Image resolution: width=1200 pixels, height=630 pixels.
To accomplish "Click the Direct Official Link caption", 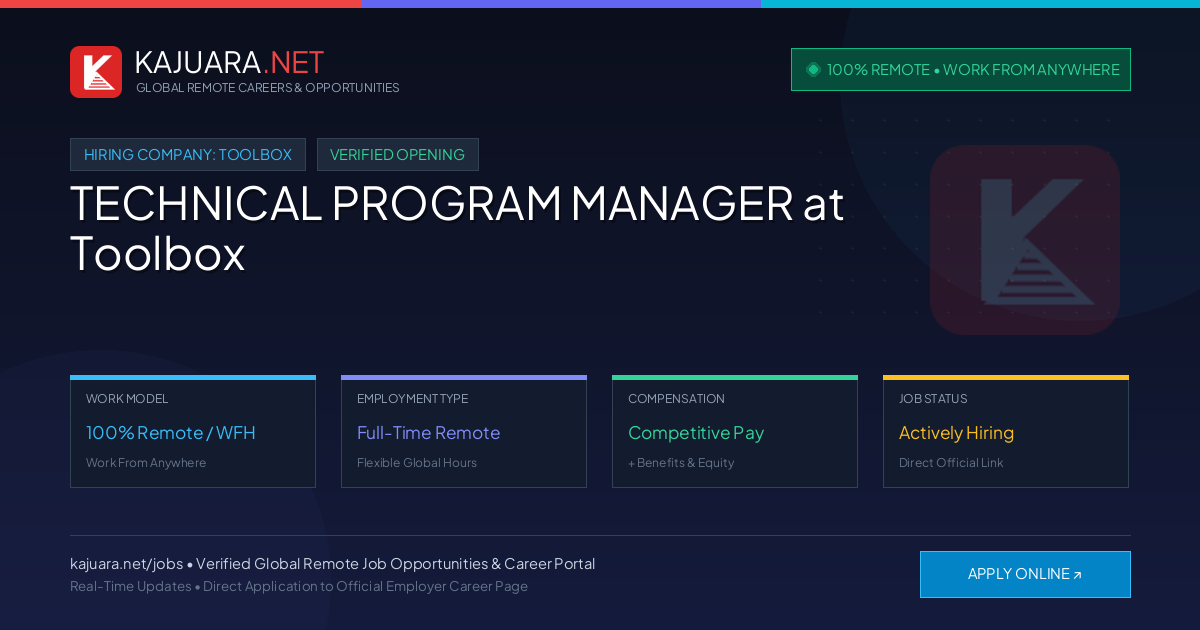I will [x=951, y=463].
